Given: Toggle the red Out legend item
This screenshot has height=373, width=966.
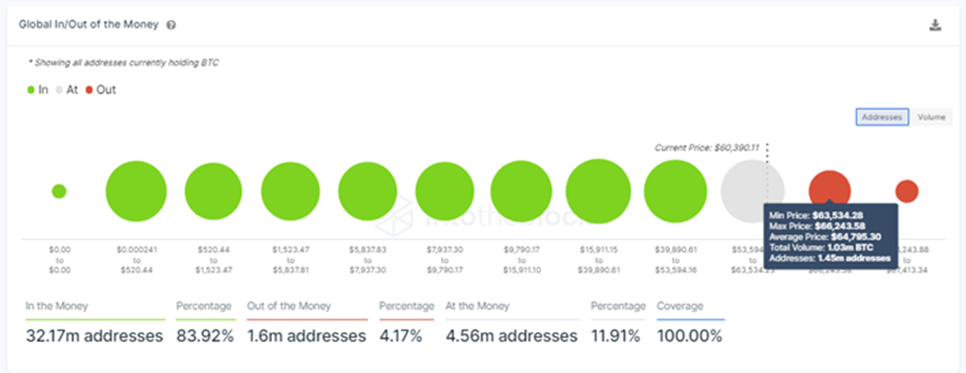Looking at the screenshot, I should (x=101, y=90).
